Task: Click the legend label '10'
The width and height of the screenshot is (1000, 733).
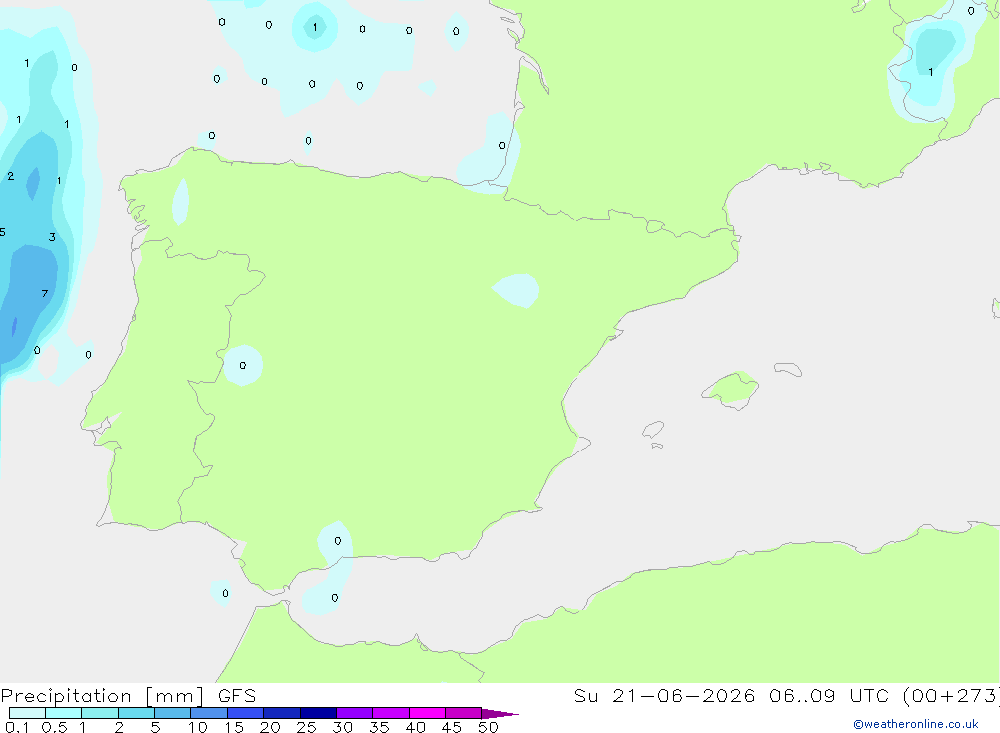Action: click(x=197, y=727)
